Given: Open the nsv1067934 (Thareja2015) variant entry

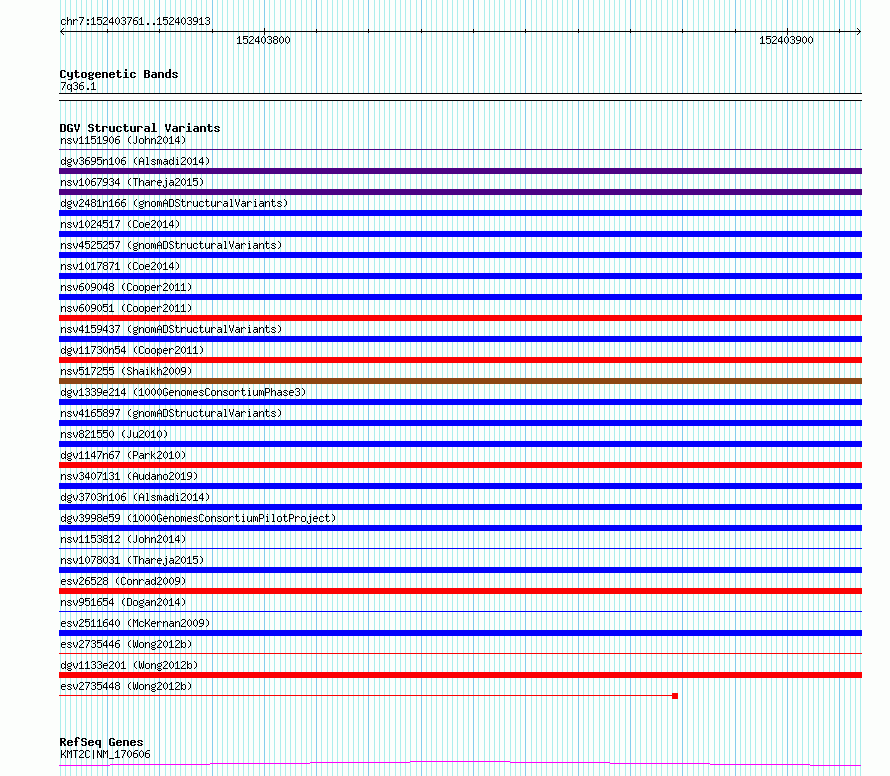Looking at the screenshot, I should point(132,182).
